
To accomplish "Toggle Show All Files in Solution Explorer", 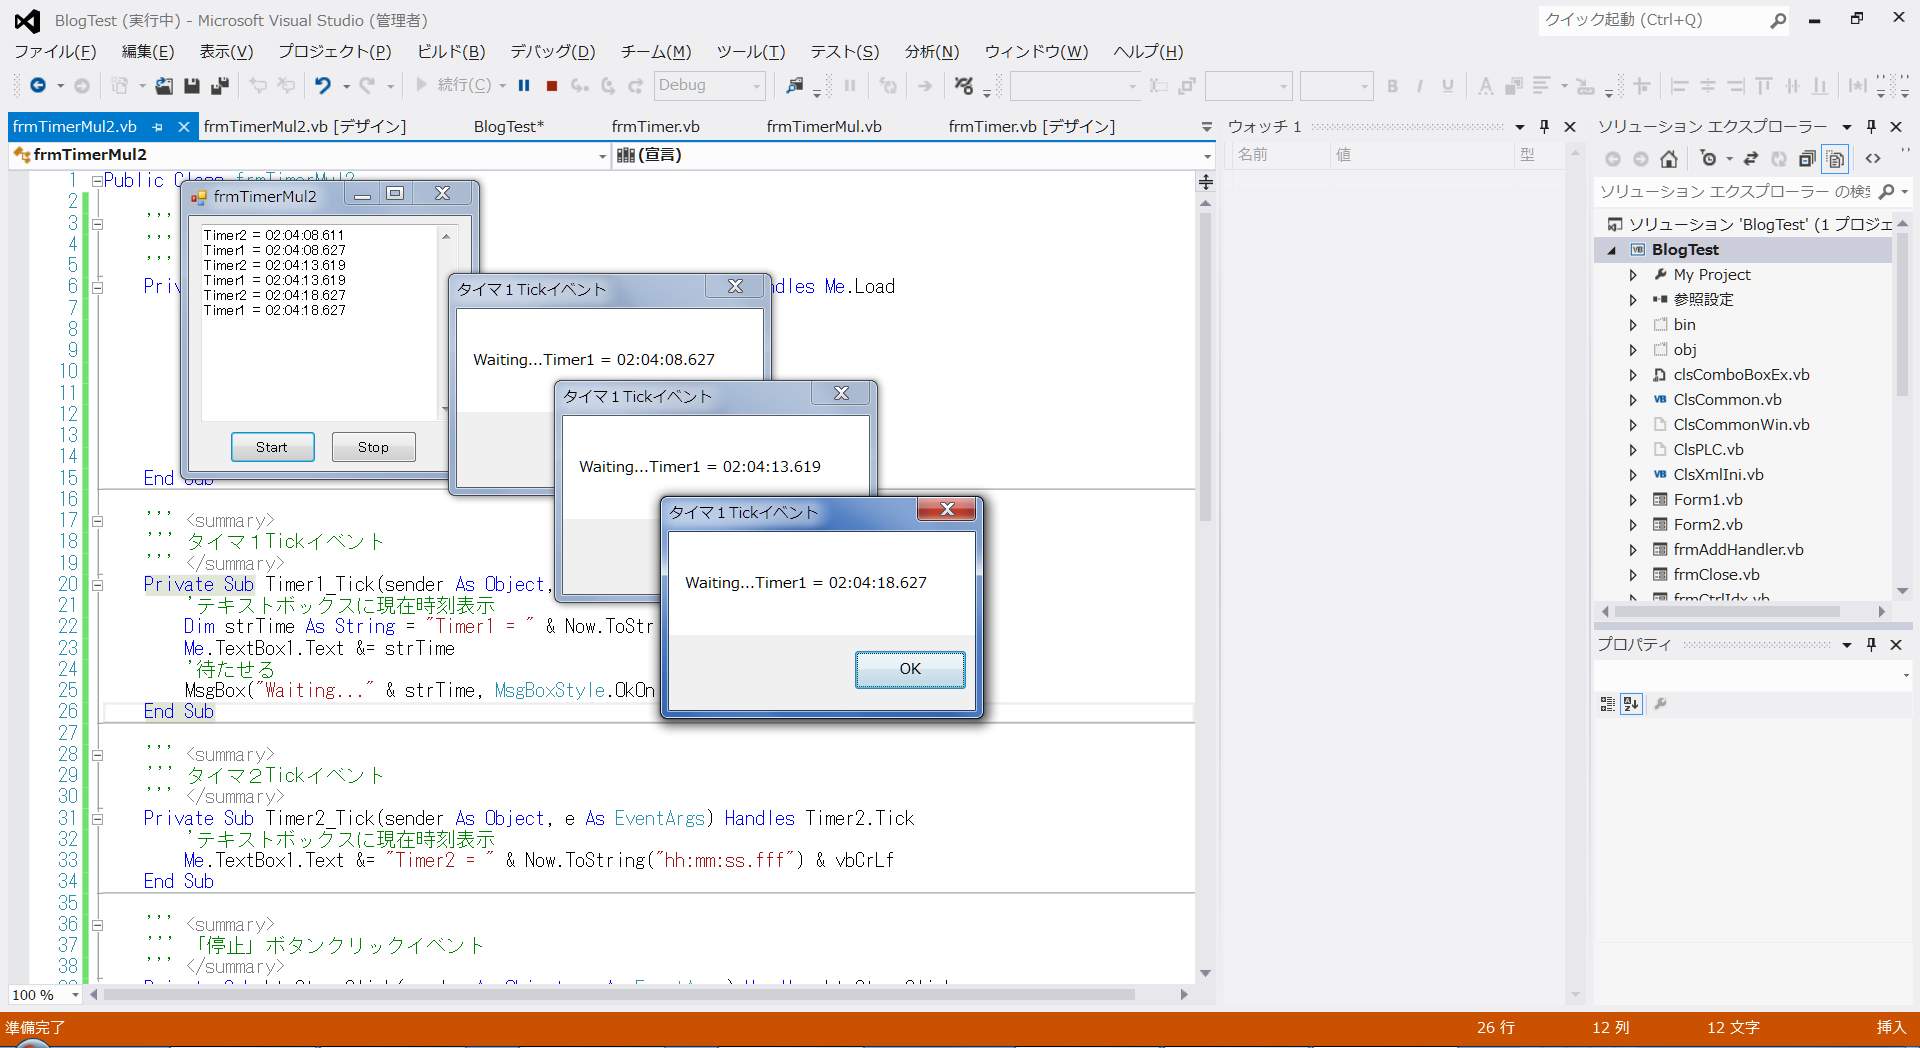I will point(1835,159).
